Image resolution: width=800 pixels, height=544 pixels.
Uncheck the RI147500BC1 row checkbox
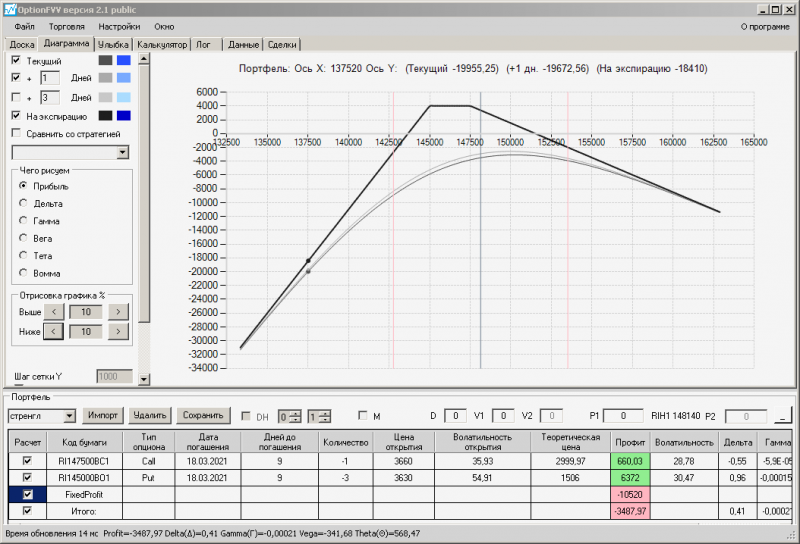27,460
